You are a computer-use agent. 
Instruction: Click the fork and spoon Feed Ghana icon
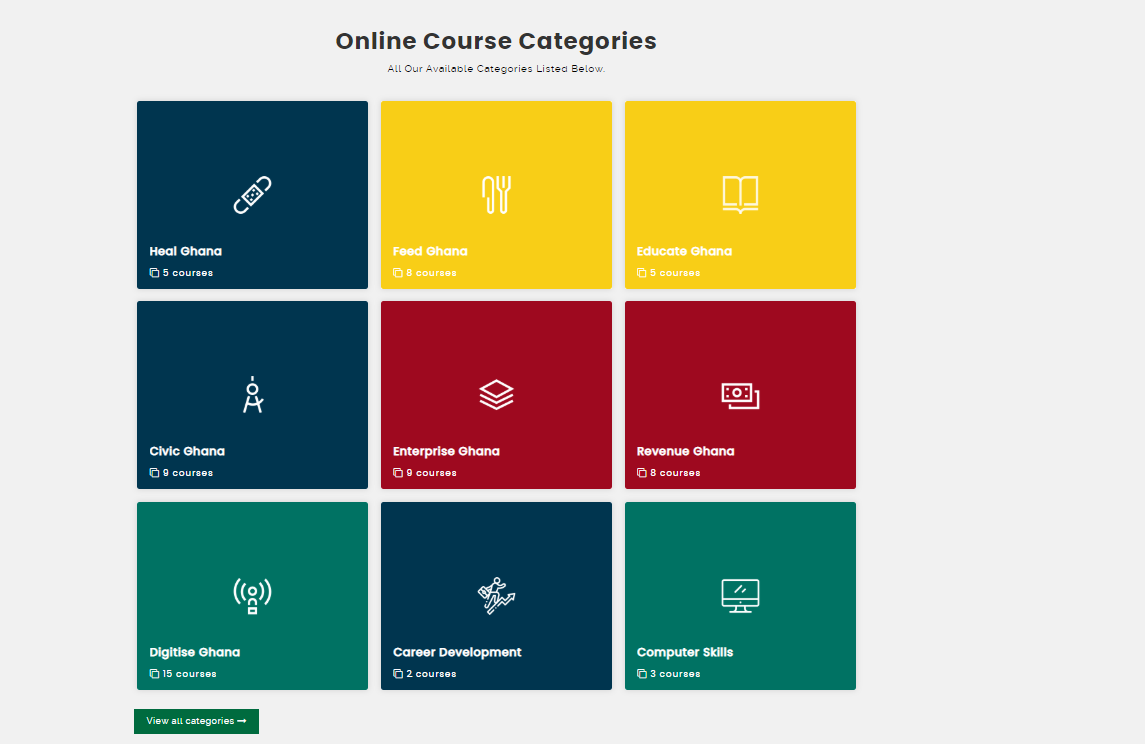pos(496,195)
